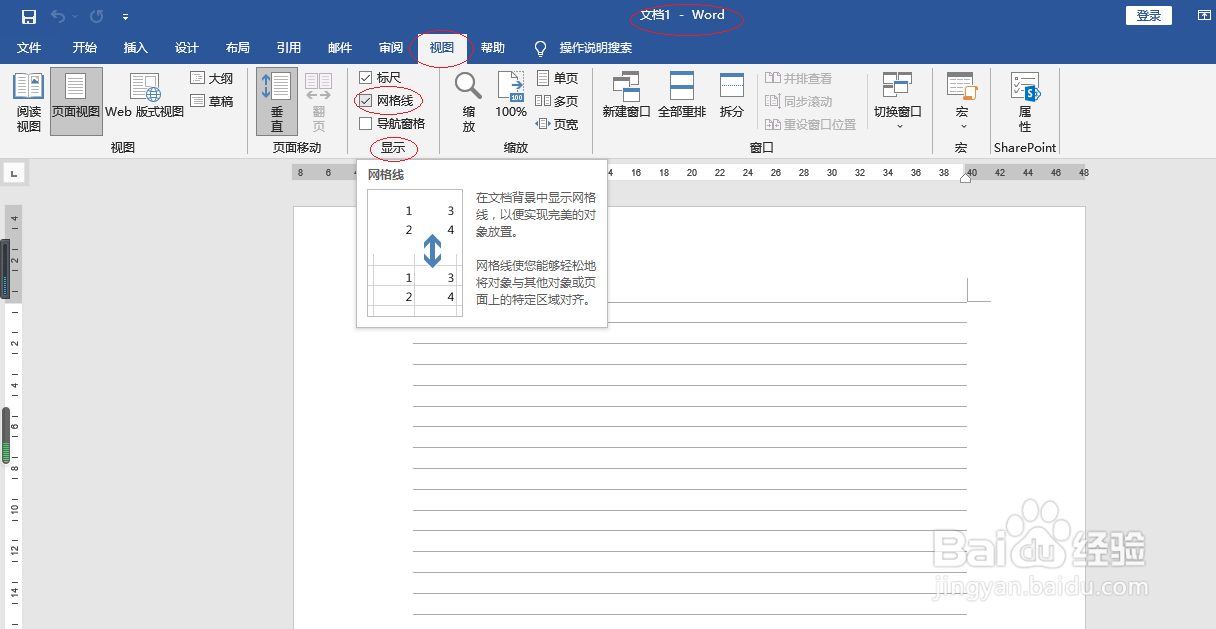Click Arrange All (全部重排)
This screenshot has height=629, width=1216.
682,96
